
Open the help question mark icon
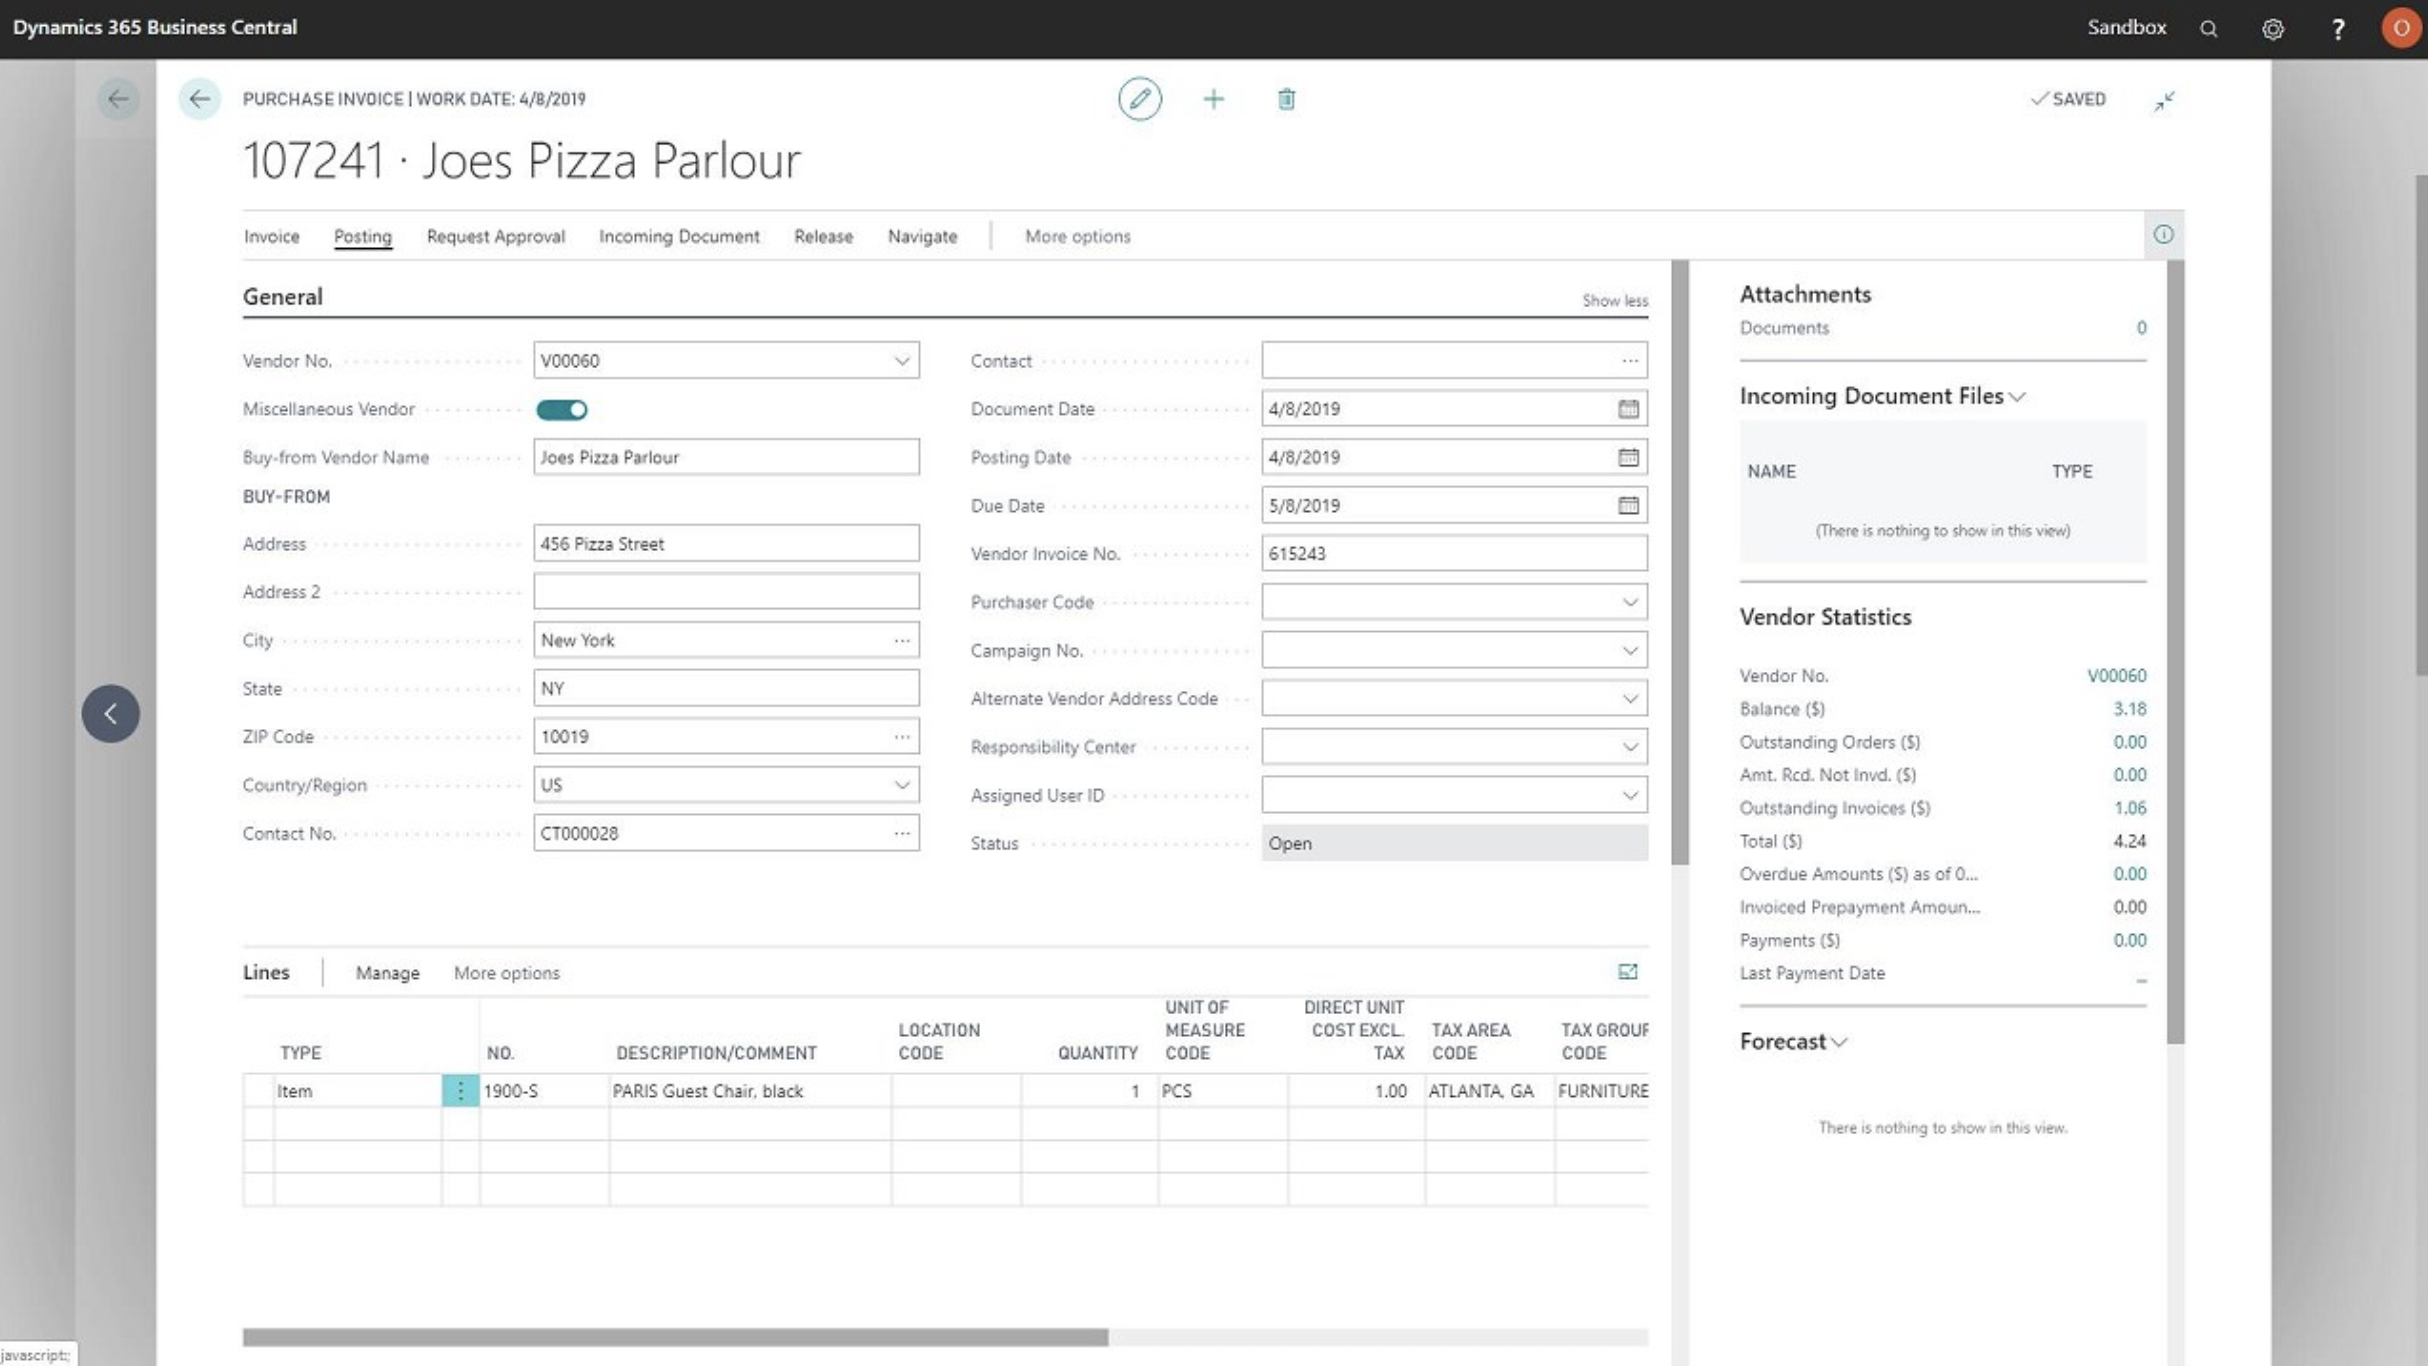2337,29
